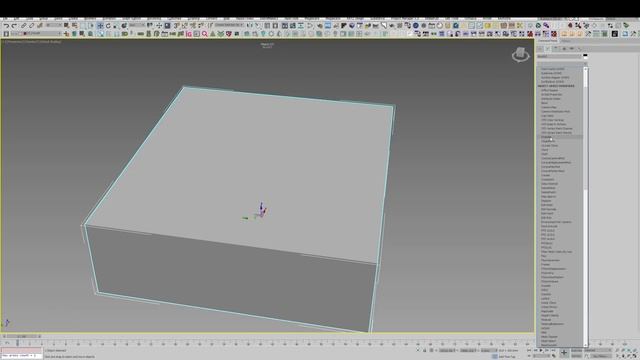The width and height of the screenshot is (640, 360).
Task: Open Edit Named Selection Sets
Action: [x=210, y=26]
